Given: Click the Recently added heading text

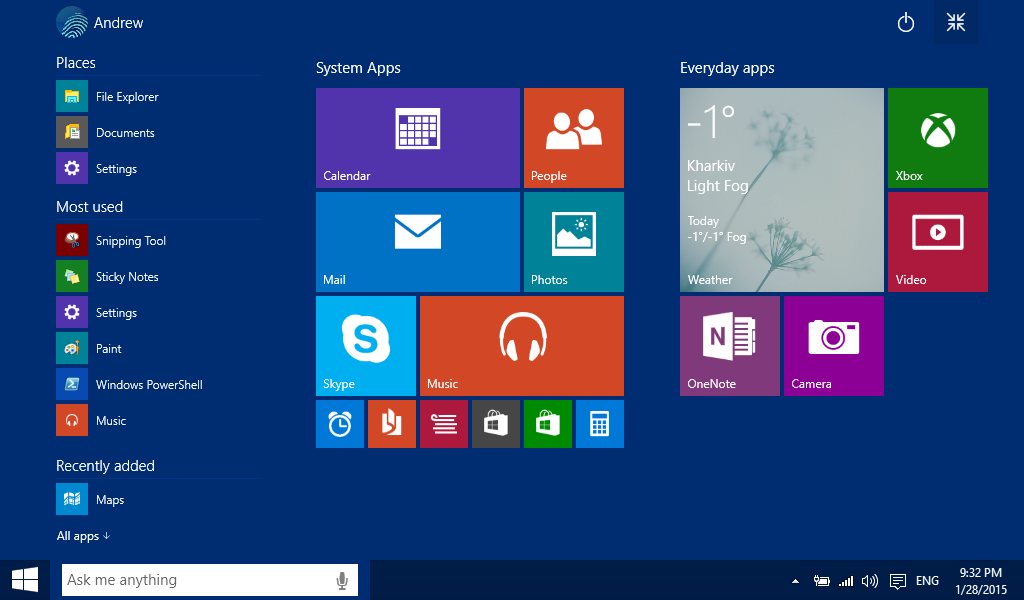Looking at the screenshot, I should click(x=105, y=466).
